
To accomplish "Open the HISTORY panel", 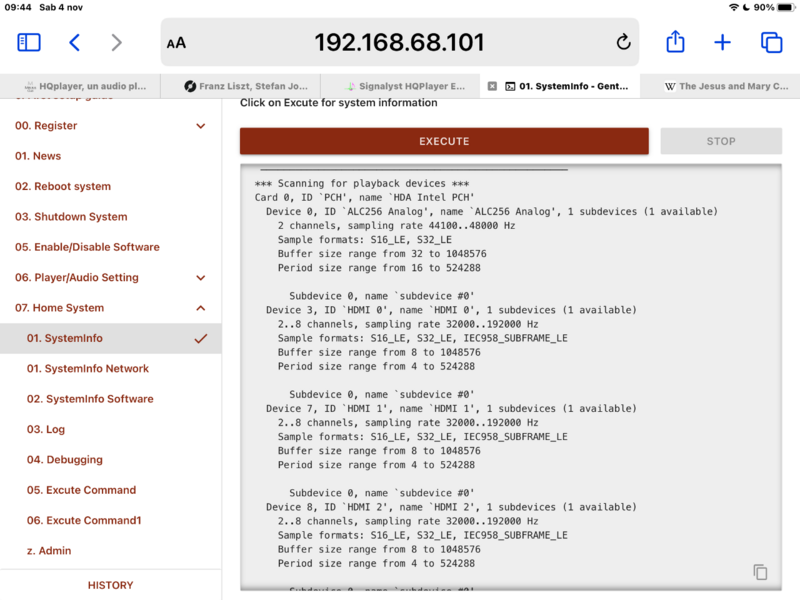I will [x=110, y=585].
